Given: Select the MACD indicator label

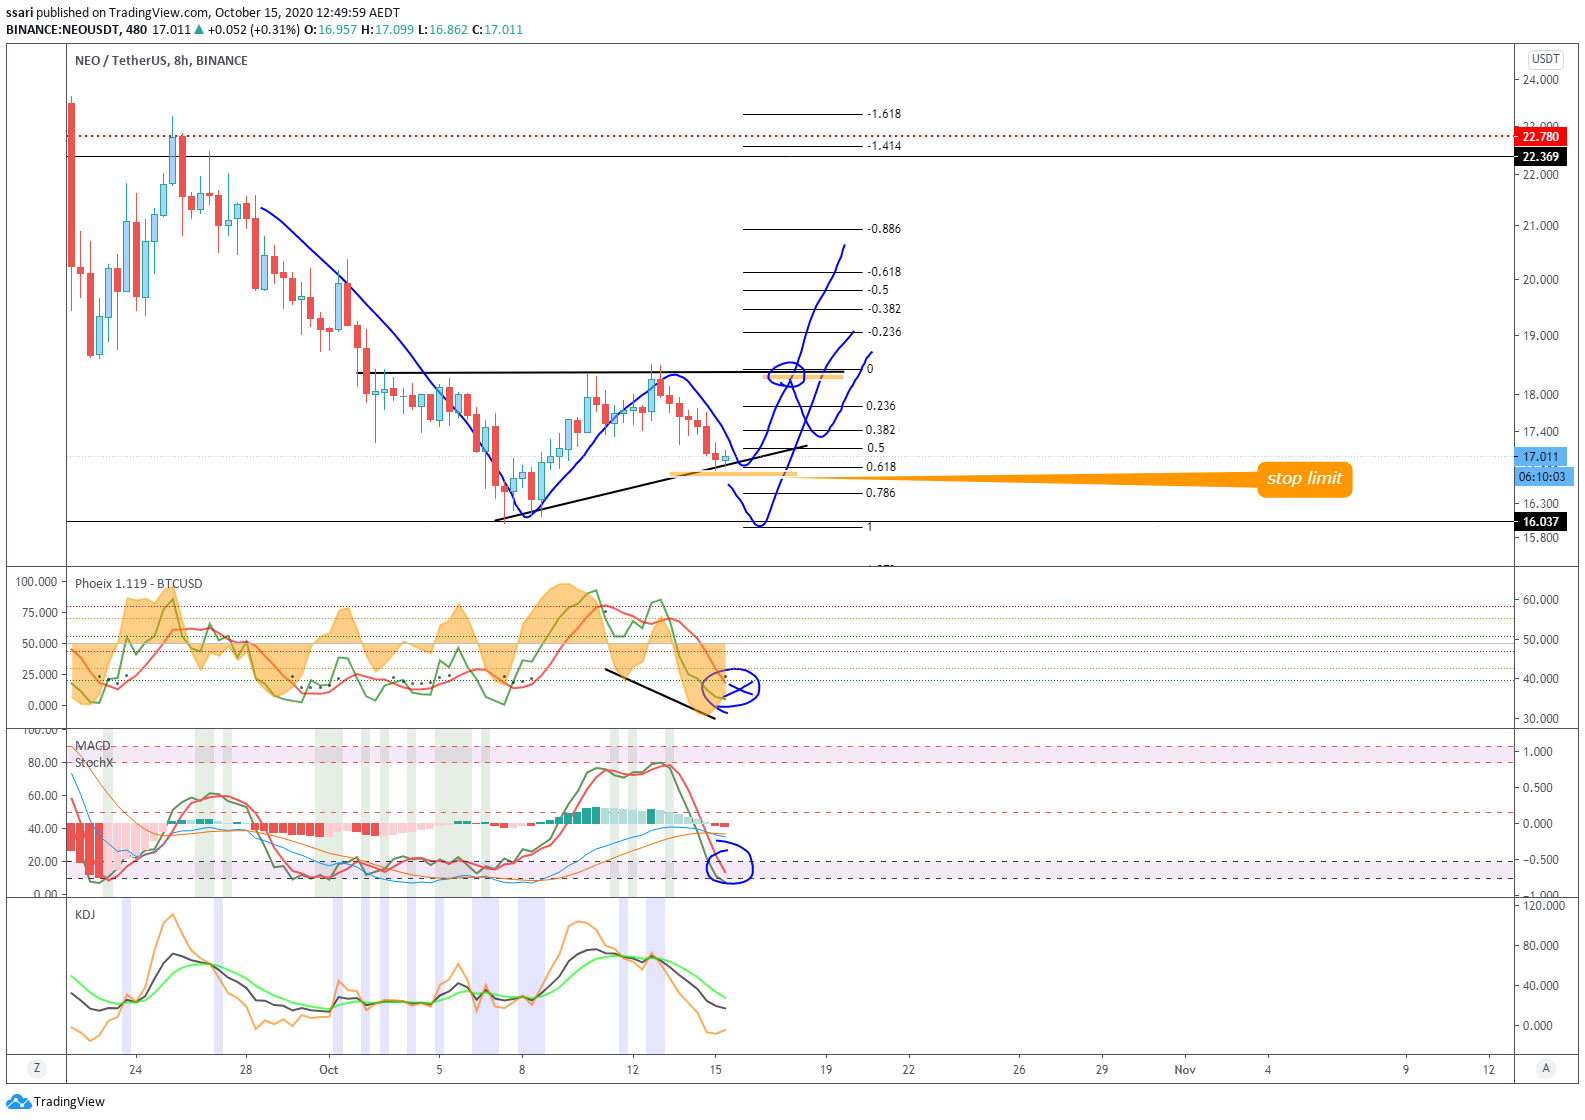Looking at the screenshot, I should click(93, 745).
